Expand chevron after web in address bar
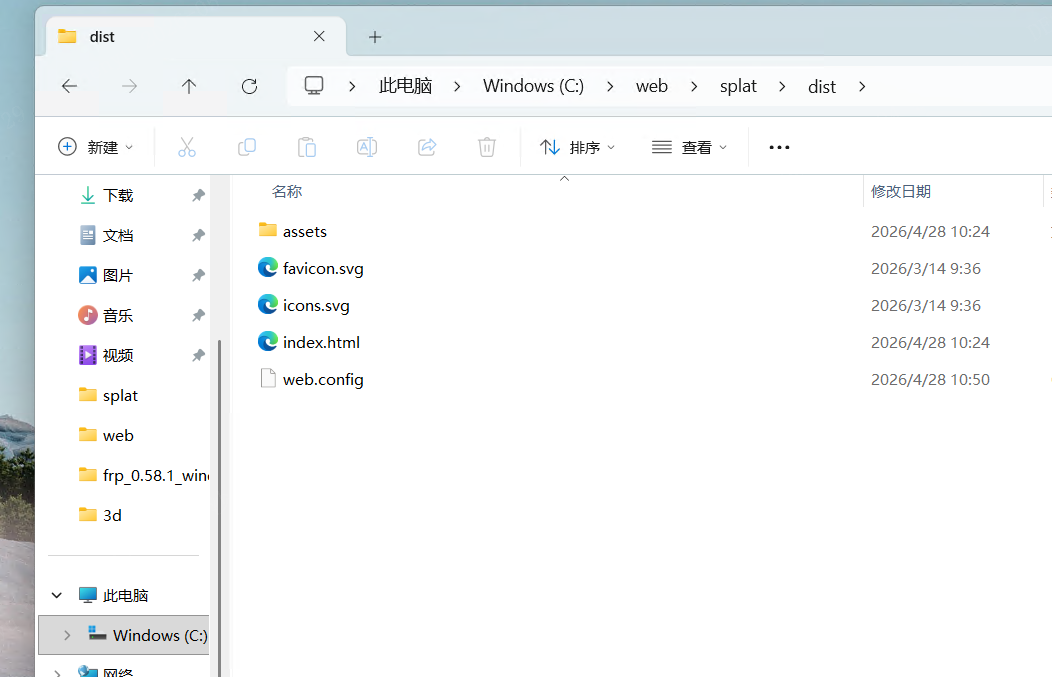Viewport: 1052px width, 677px height. [x=694, y=87]
